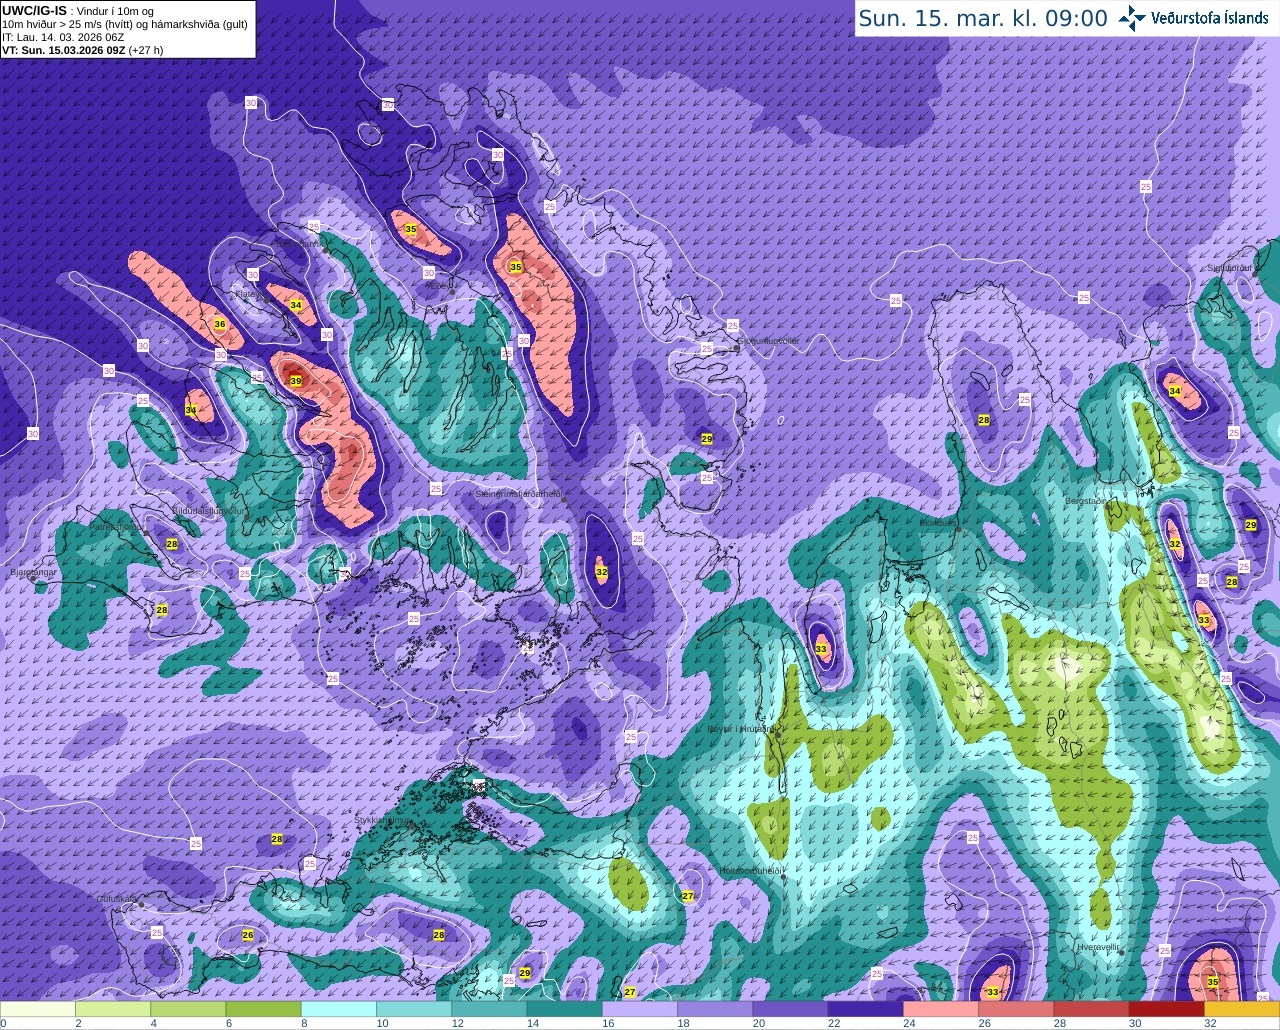The width and height of the screenshot is (1280, 1030).
Task: Click legend swatch between 24 and 26
Action: coord(940,1010)
